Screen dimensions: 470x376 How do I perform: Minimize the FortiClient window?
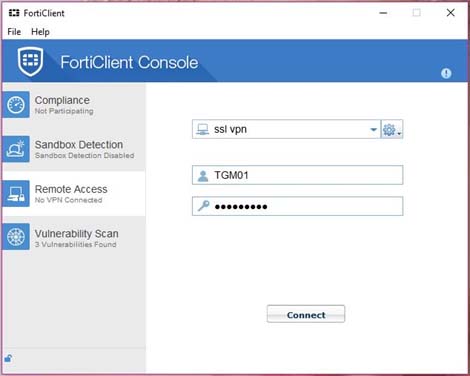tap(383, 13)
